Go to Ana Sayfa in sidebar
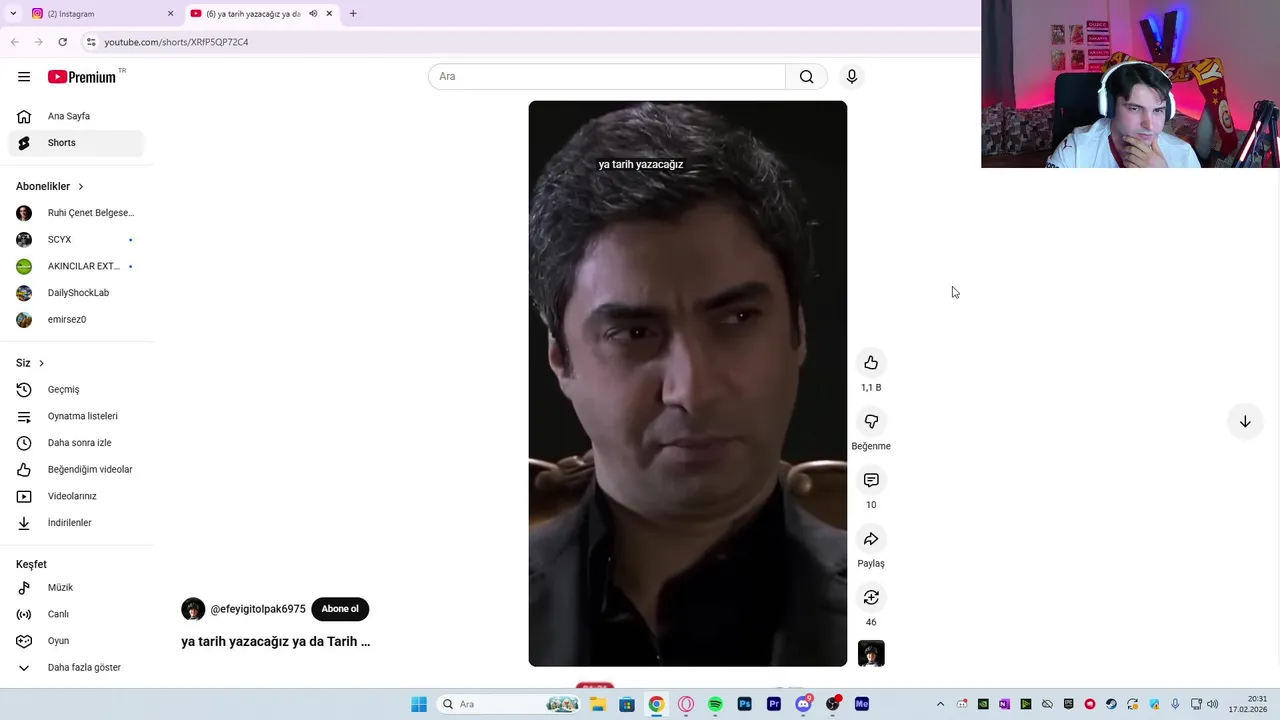Screen dimensions: 1280x720 click(x=76, y=116)
